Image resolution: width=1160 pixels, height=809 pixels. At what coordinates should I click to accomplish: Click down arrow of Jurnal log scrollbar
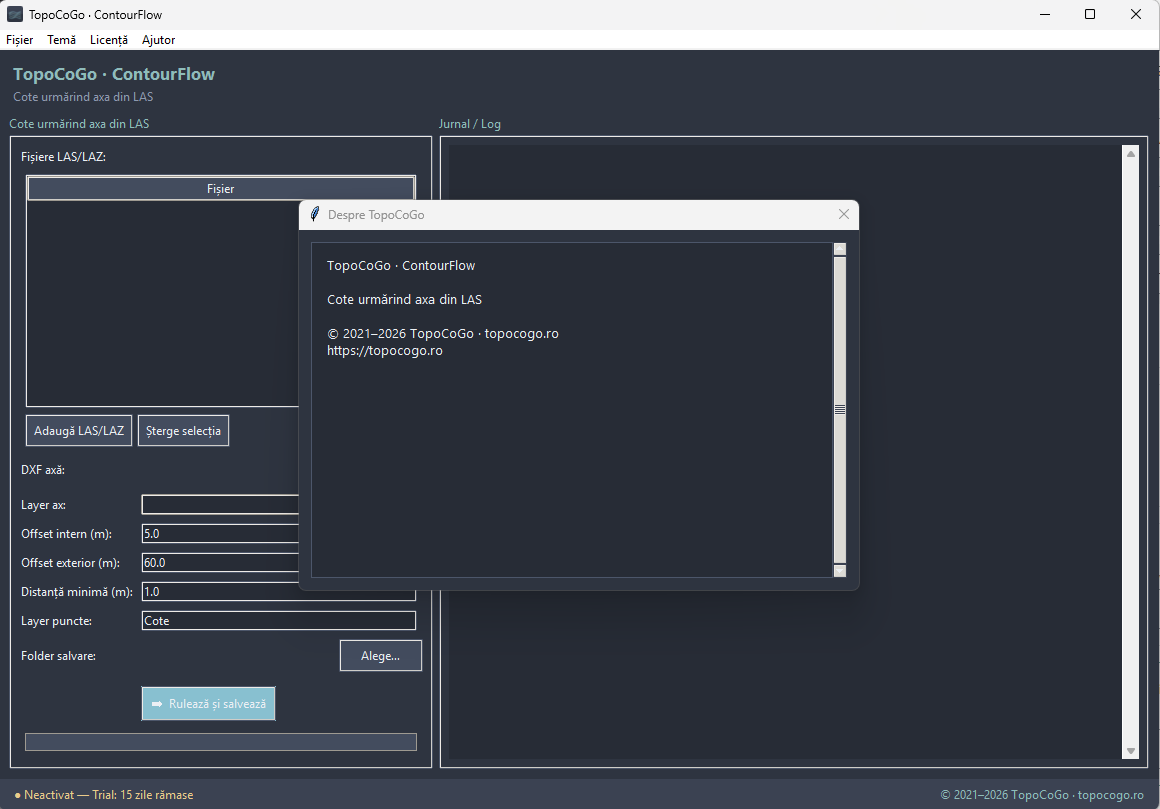coord(1130,751)
